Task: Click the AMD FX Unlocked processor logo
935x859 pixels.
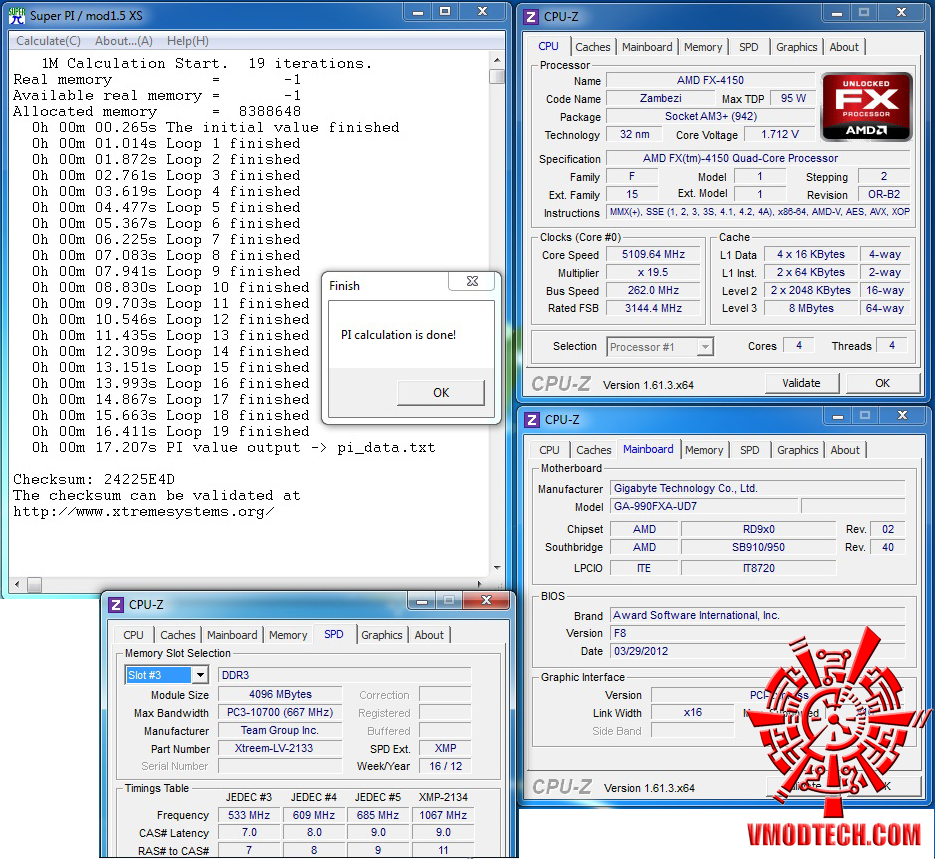Action: pyautogui.click(x=866, y=107)
